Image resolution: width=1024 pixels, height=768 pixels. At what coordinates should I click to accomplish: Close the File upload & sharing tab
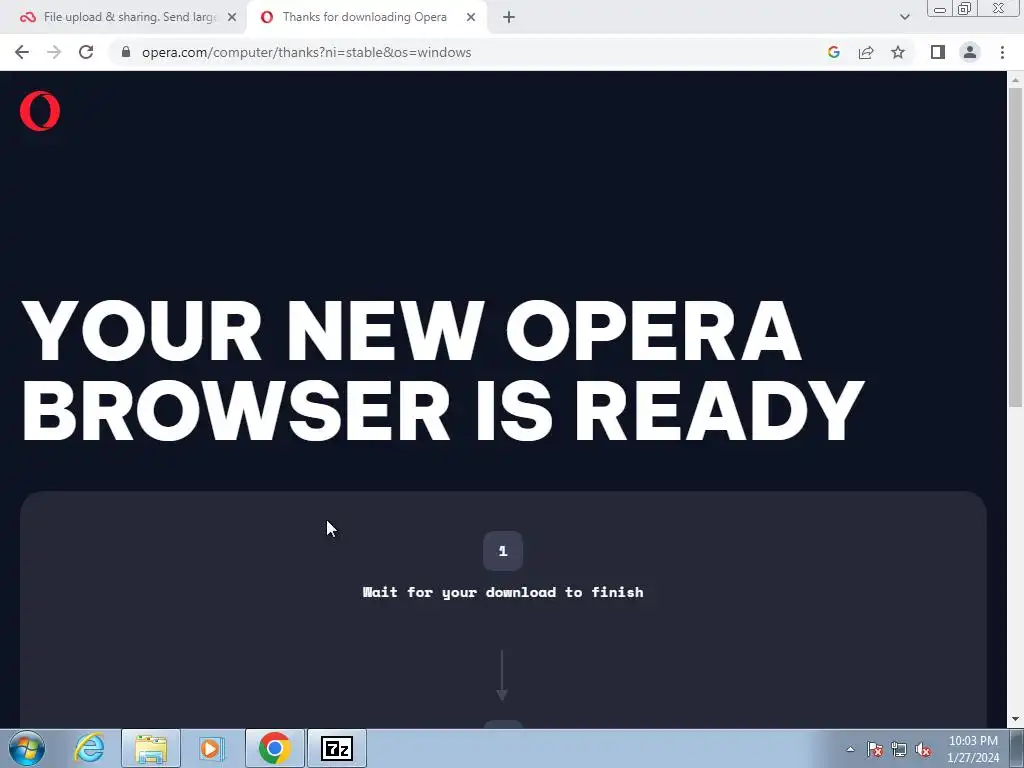pyautogui.click(x=232, y=18)
